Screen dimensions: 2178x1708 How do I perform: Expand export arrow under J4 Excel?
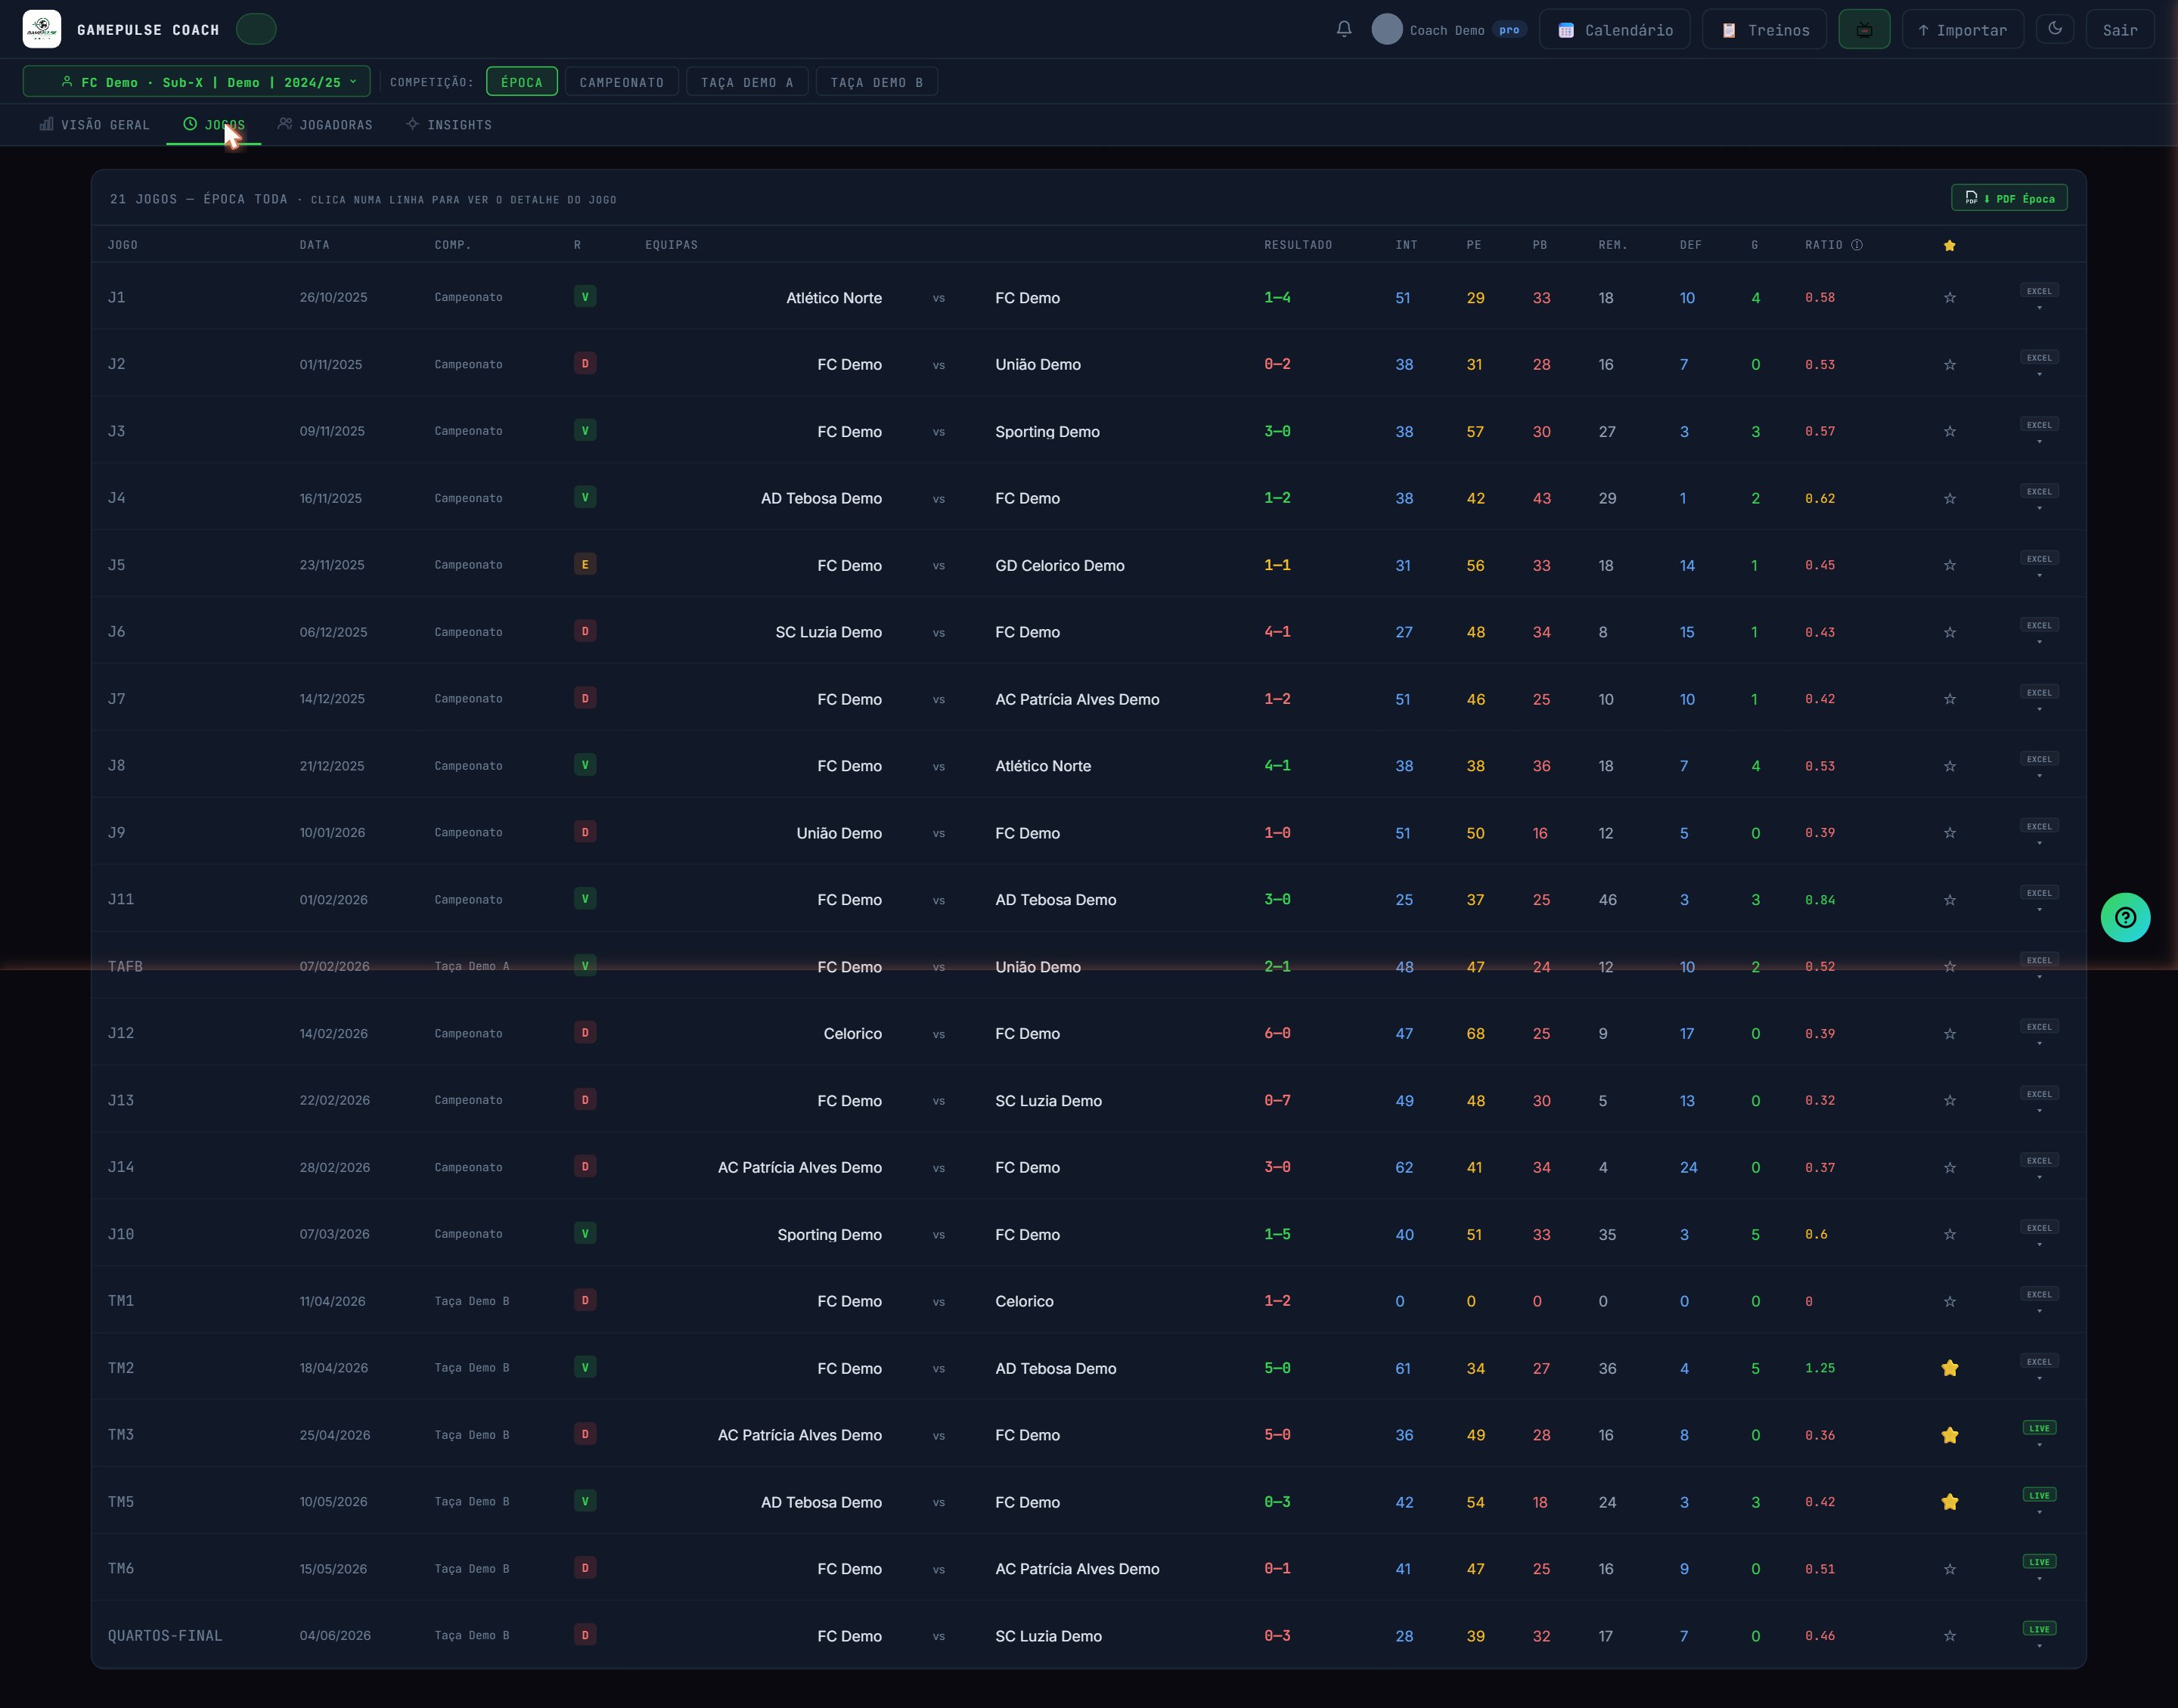pyautogui.click(x=2039, y=508)
